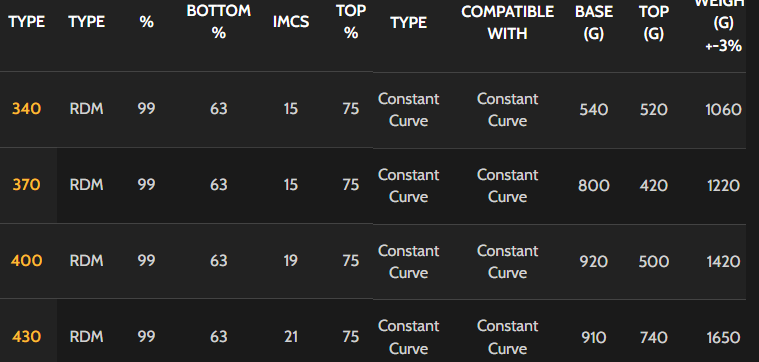Select the 1650 weight cell
This screenshot has height=362, width=759.
723,337
